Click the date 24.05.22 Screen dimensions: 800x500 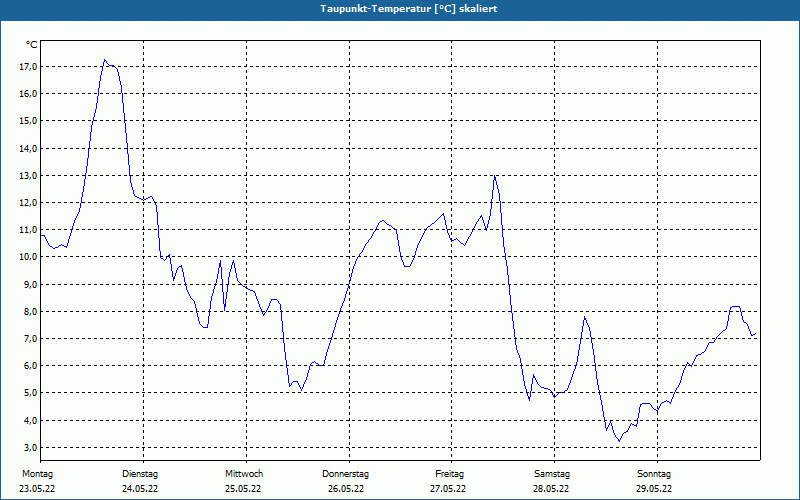pyautogui.click(x=140, y=489)
